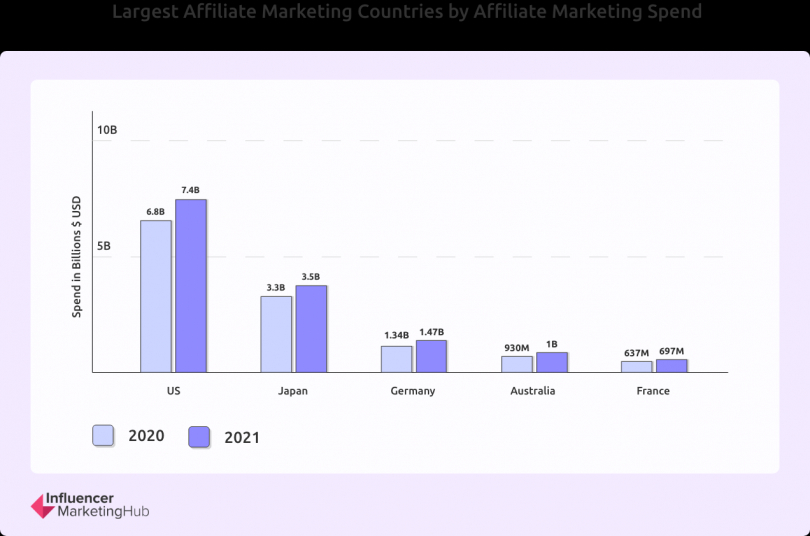Click the chart title about Affiliate Marketing Spend
The height and width of the screenshot is (536, 810).
(407, 11)
